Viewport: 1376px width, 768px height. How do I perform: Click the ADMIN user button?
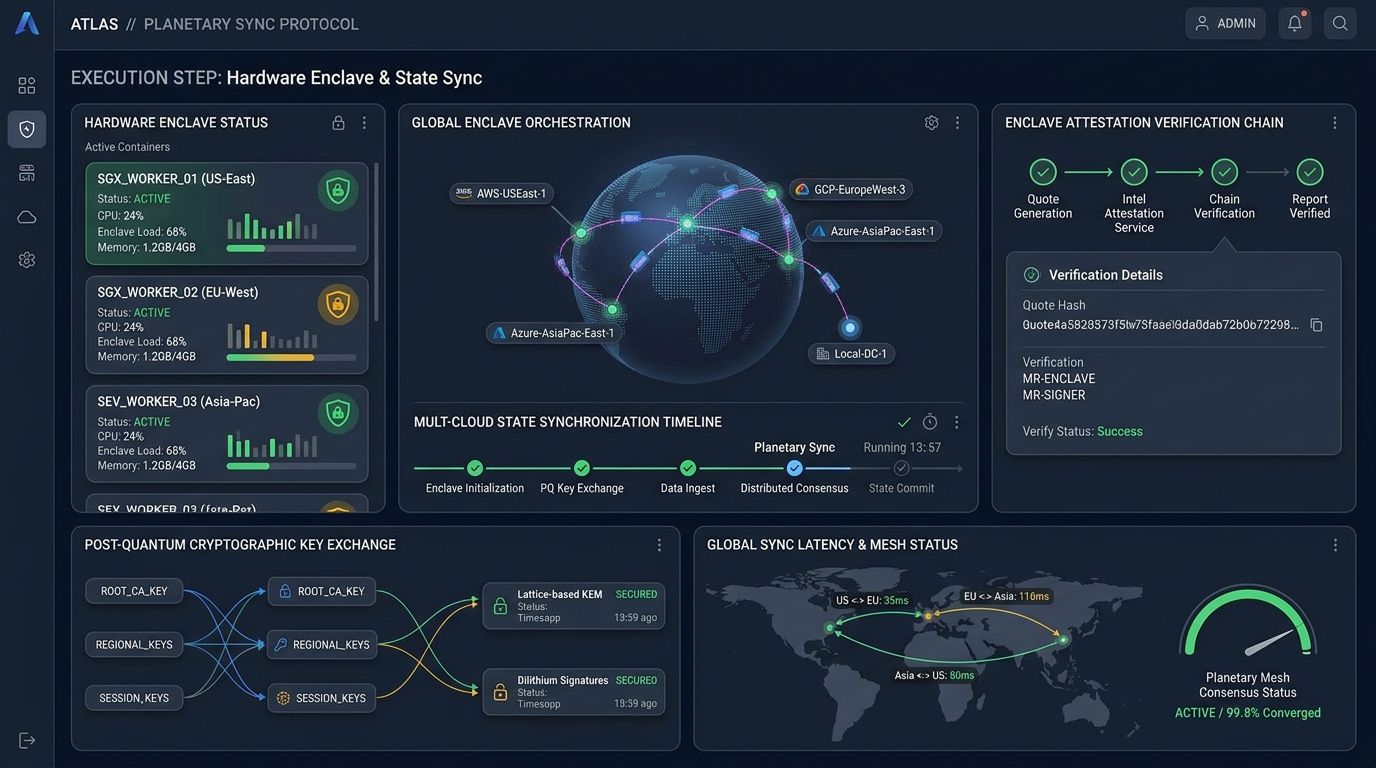[x=1225, y=23]
